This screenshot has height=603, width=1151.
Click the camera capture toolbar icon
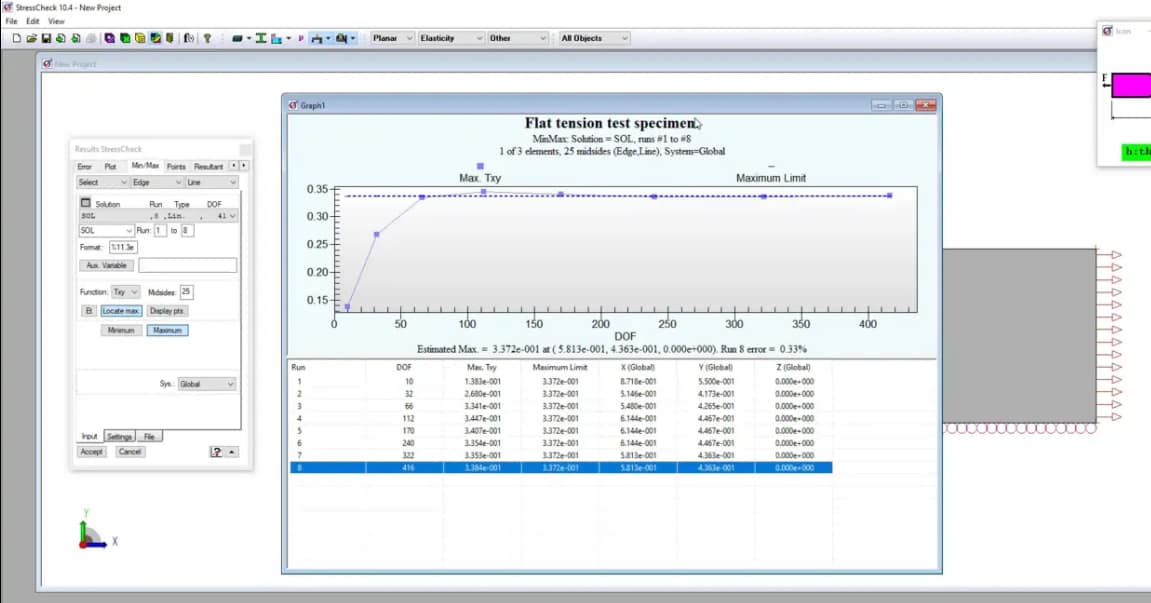click(x=341, y=38)
